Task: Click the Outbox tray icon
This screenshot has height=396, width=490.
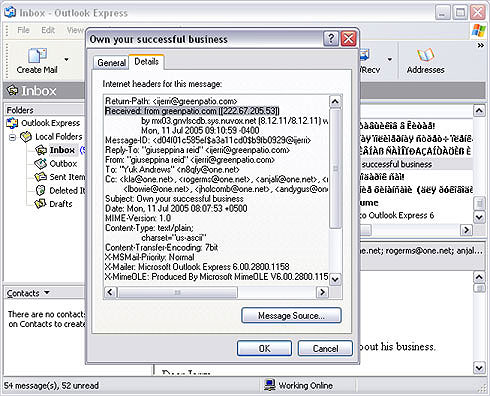Action: 41,164
